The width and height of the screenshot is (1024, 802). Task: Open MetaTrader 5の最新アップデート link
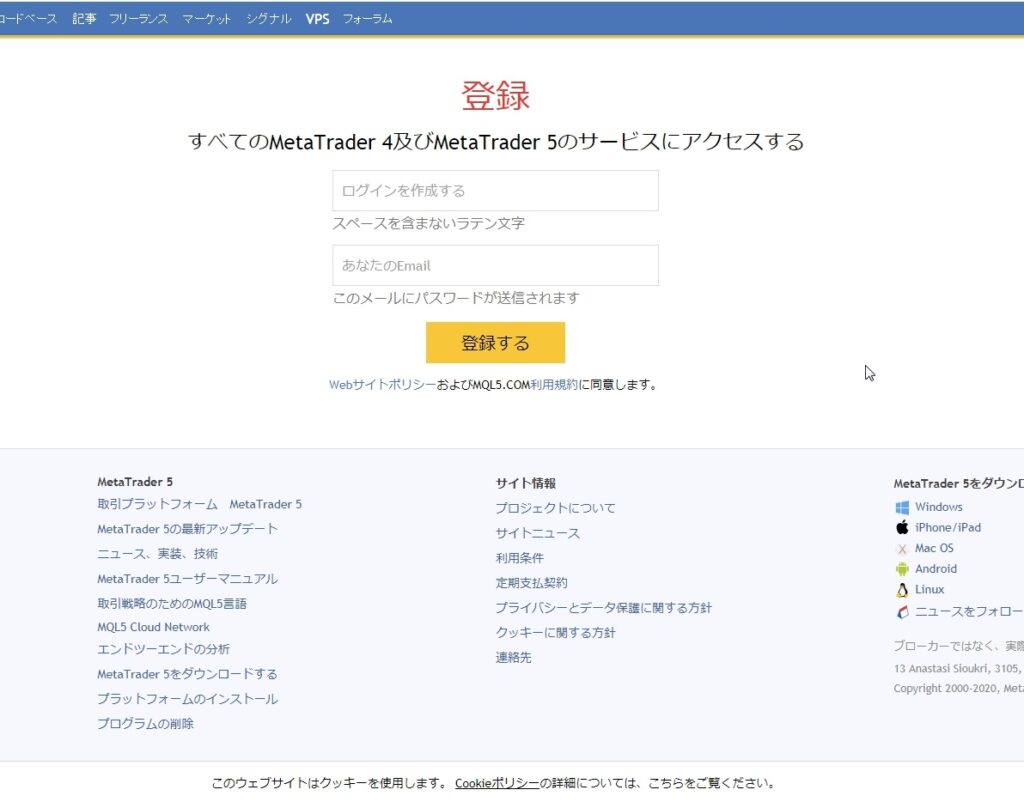187,529
